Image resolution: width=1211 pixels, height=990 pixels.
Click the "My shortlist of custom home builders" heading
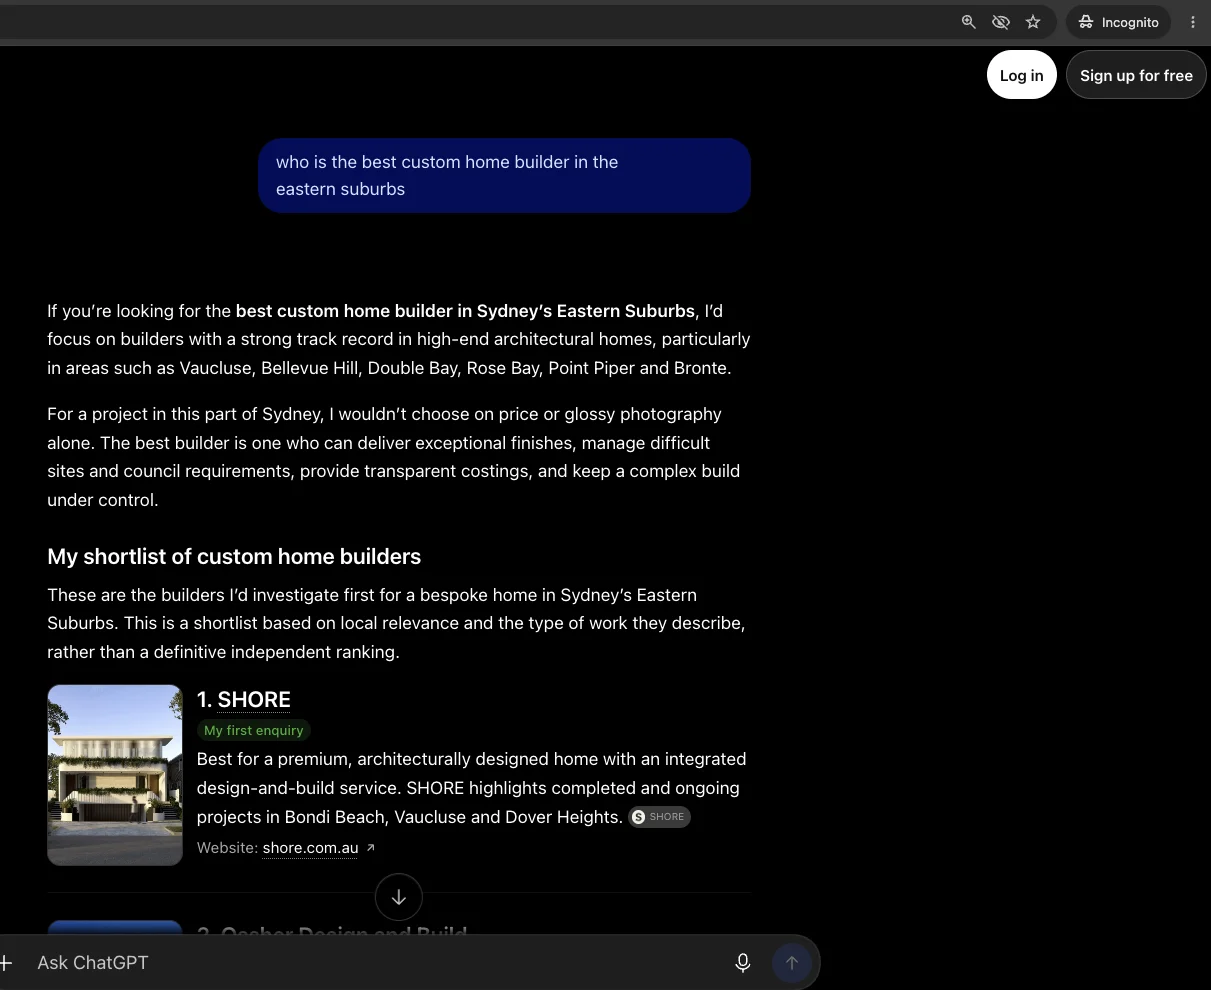click(x=234, y=556)
